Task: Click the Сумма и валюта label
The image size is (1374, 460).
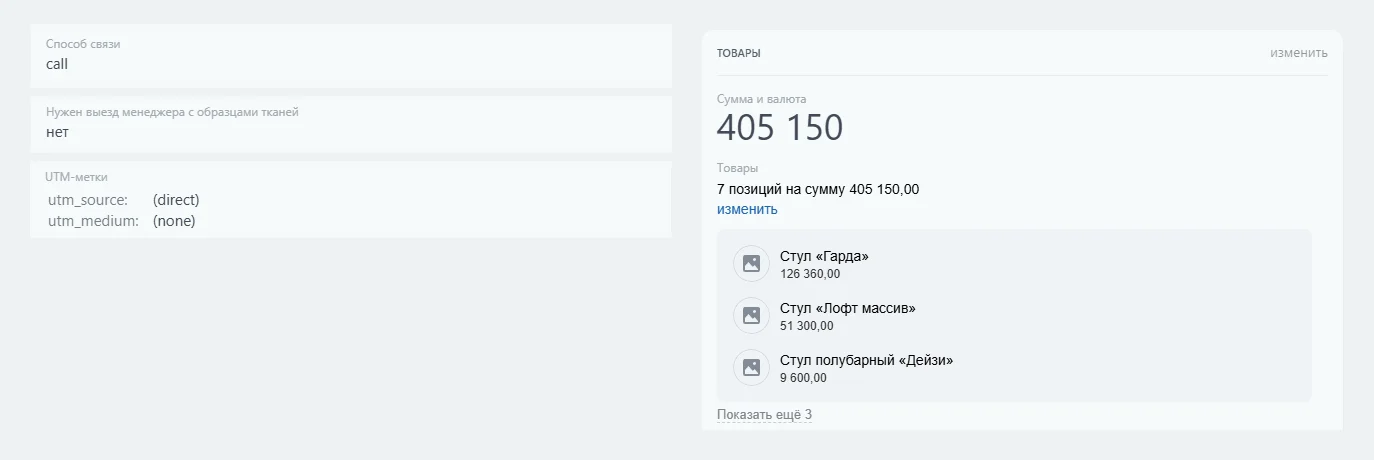Action: click(x=761, y=99)
